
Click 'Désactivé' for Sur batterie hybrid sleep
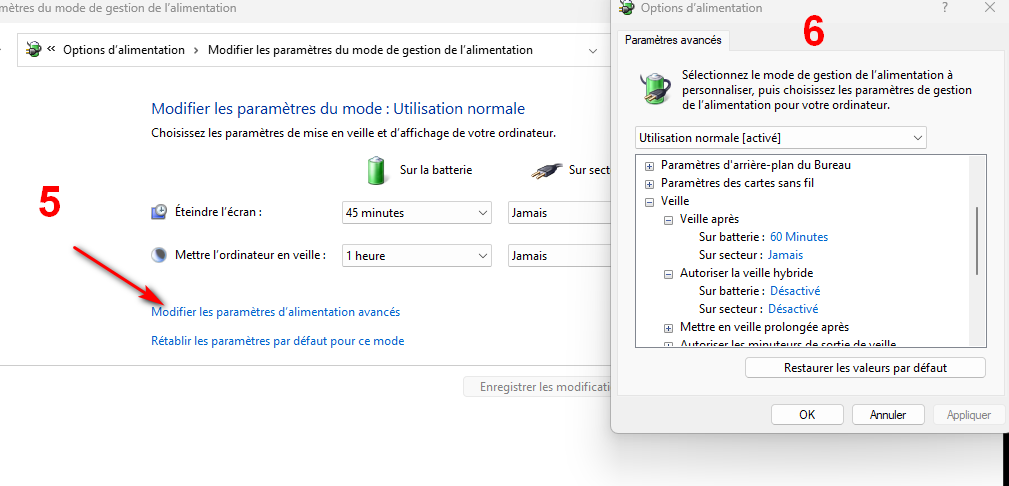point(795,291)
